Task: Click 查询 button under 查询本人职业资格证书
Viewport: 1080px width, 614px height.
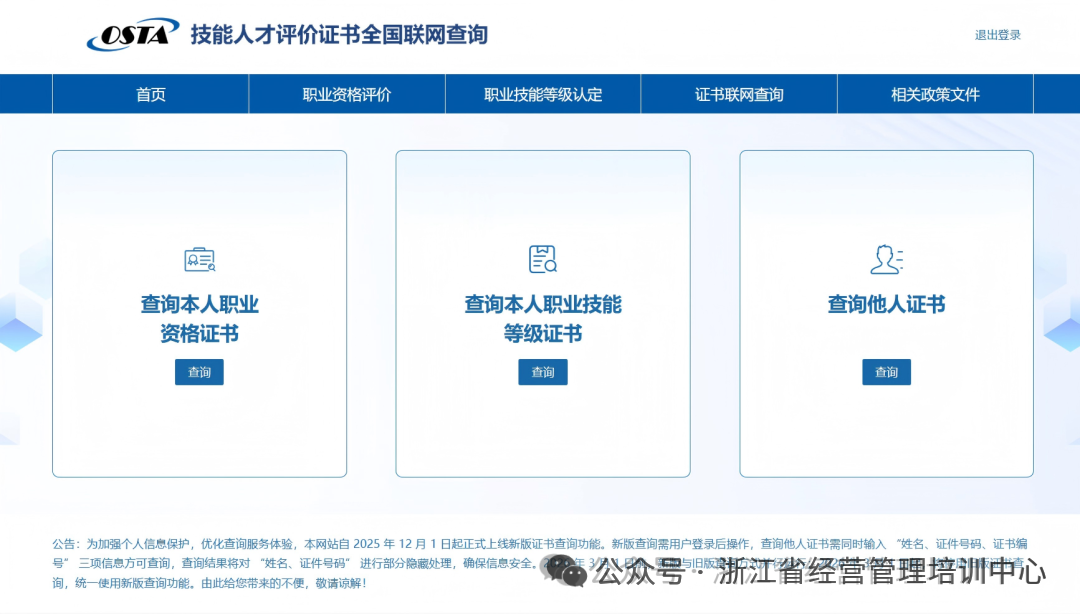Action: pos(199,372)
